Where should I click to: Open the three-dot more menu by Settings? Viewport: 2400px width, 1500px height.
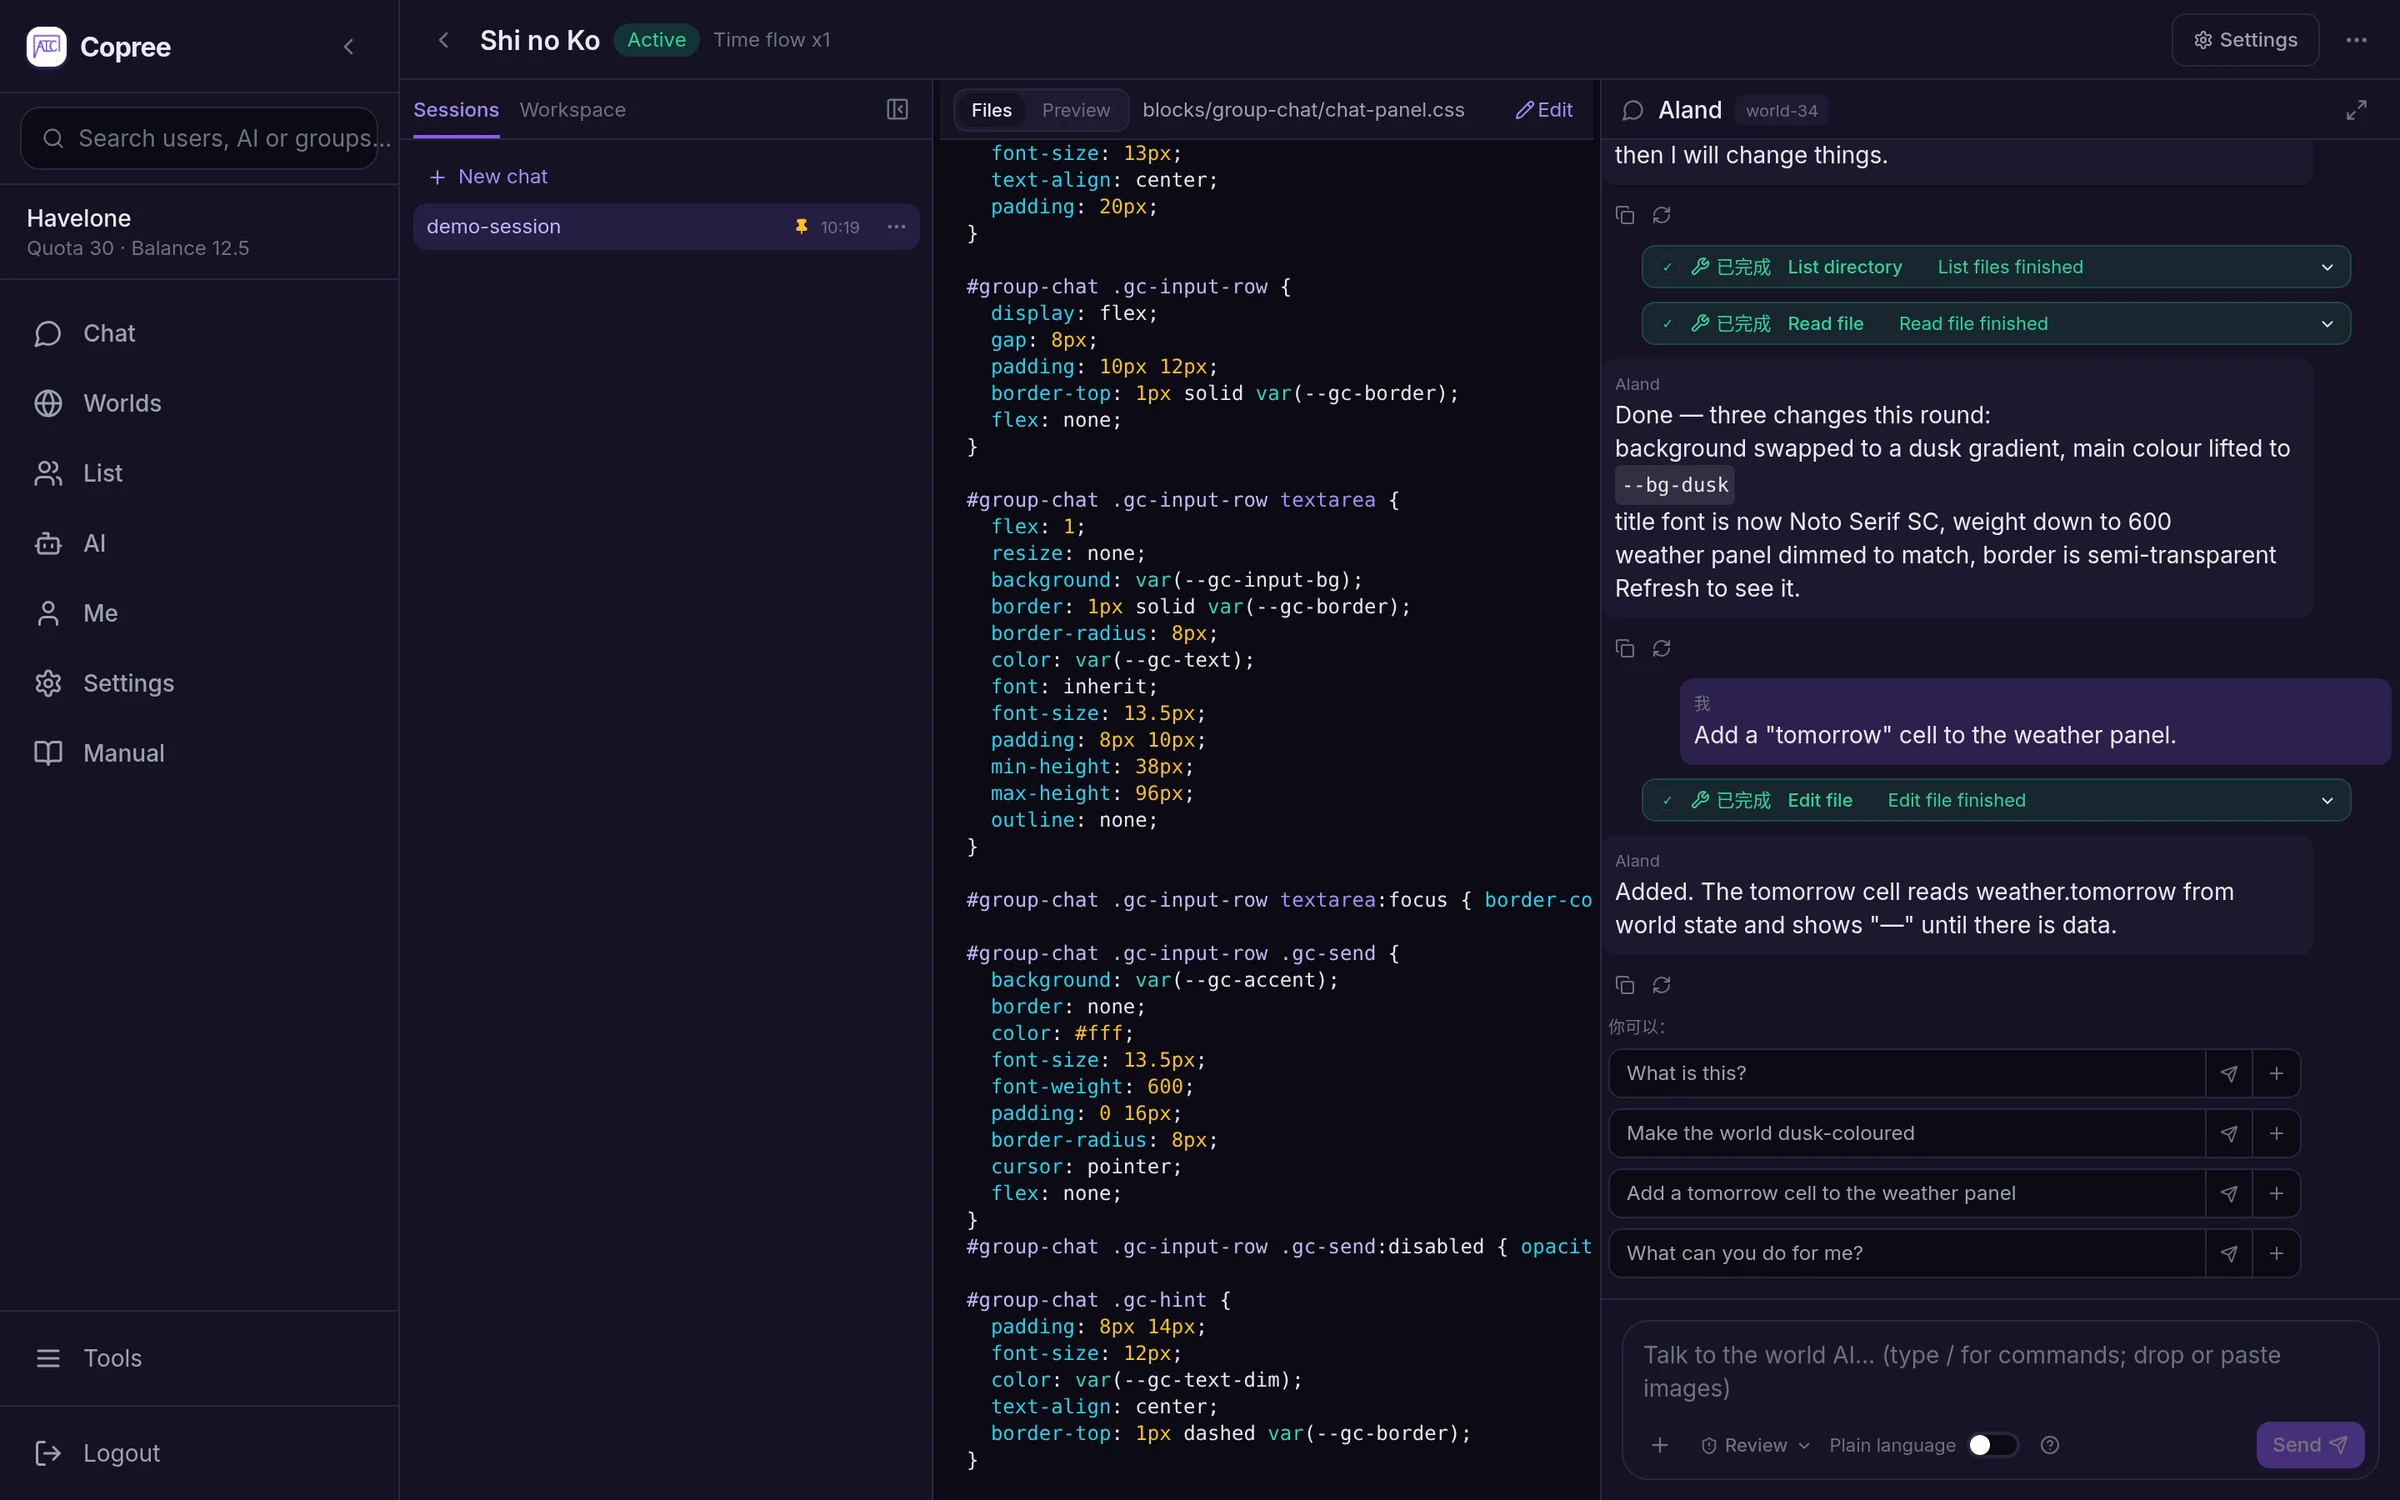(x=2356, y=40)
